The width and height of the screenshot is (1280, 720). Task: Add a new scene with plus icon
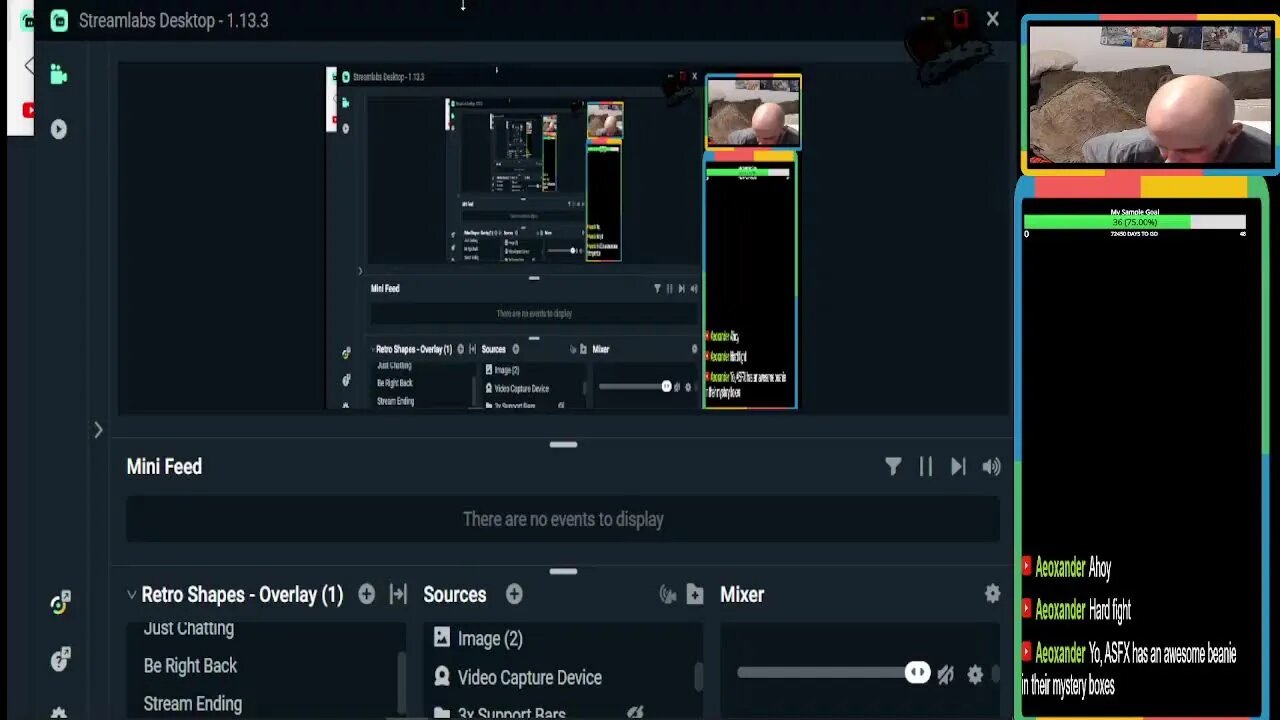point(367,594)
